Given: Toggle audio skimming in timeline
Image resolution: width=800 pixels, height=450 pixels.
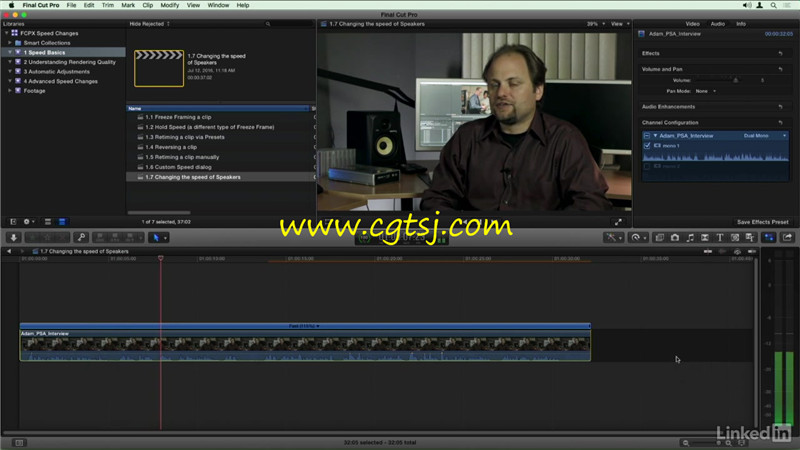Looking at the screenshot, I should 722,252.
